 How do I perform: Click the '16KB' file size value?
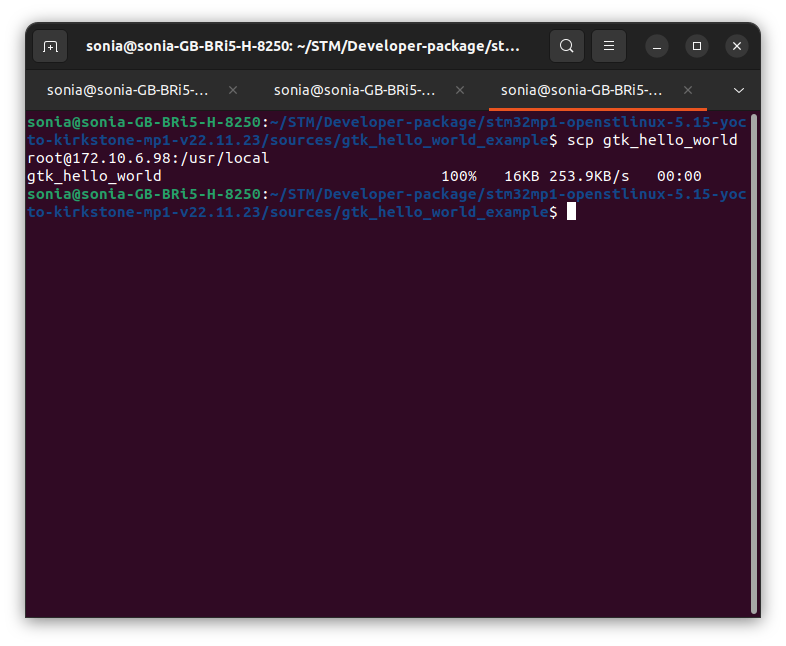pyautogui.click(x=521, y=176)
